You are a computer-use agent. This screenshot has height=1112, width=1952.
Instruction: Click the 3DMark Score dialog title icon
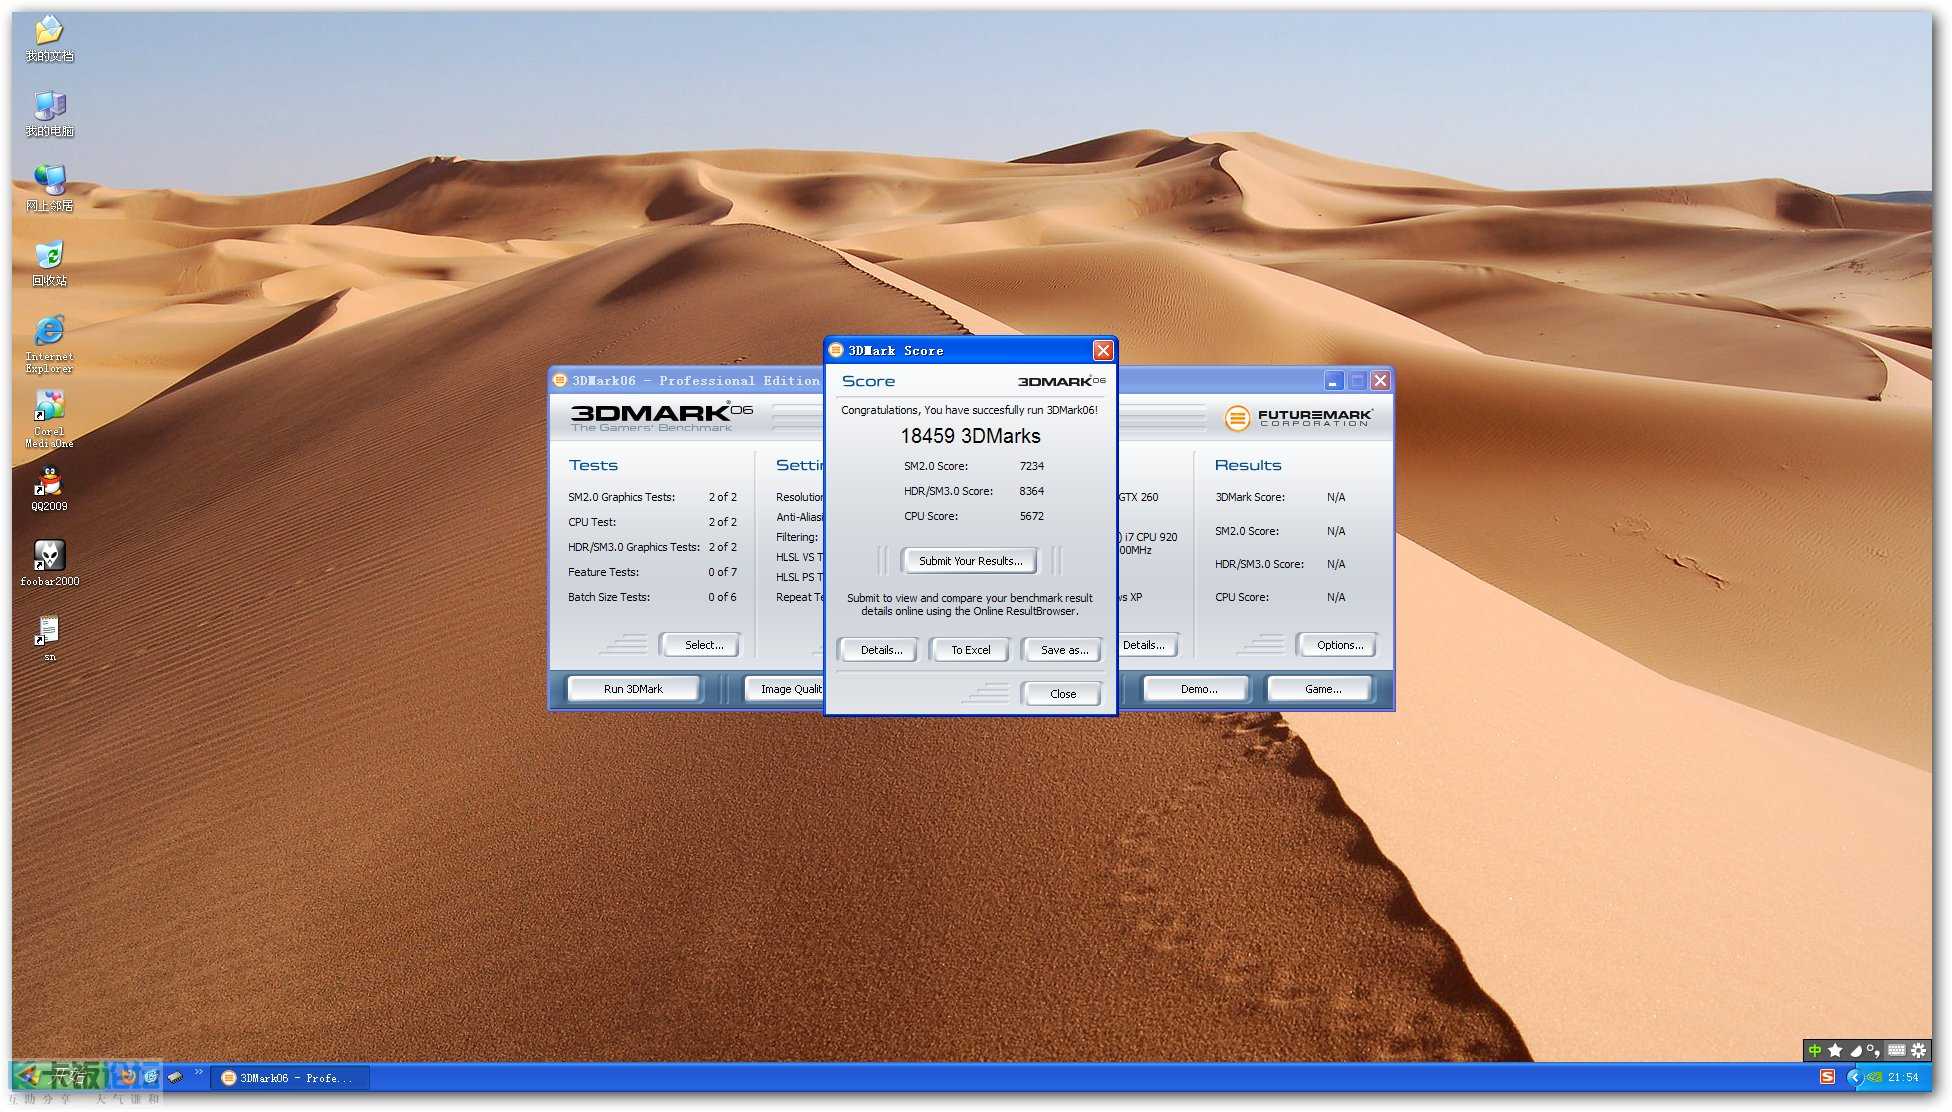click(x=836, y=350)
